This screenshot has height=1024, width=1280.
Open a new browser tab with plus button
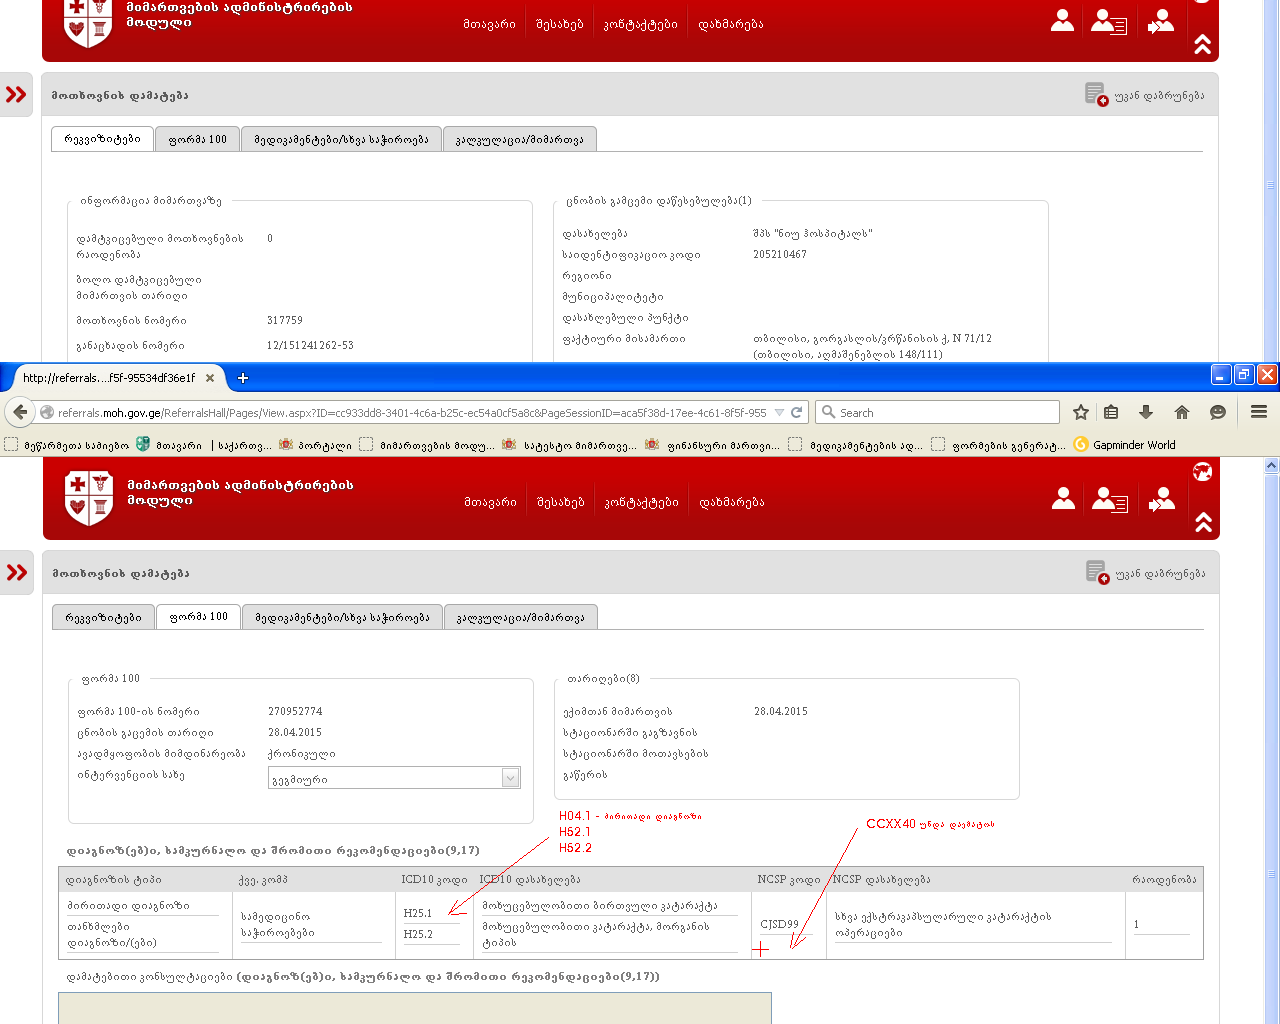click(x=242, y=378)
